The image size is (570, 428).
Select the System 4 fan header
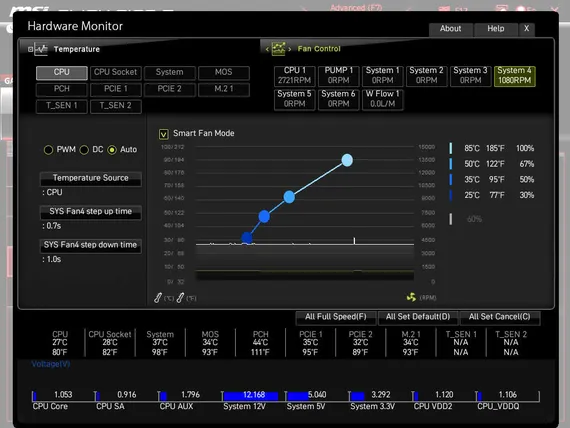tap(514, 76)
